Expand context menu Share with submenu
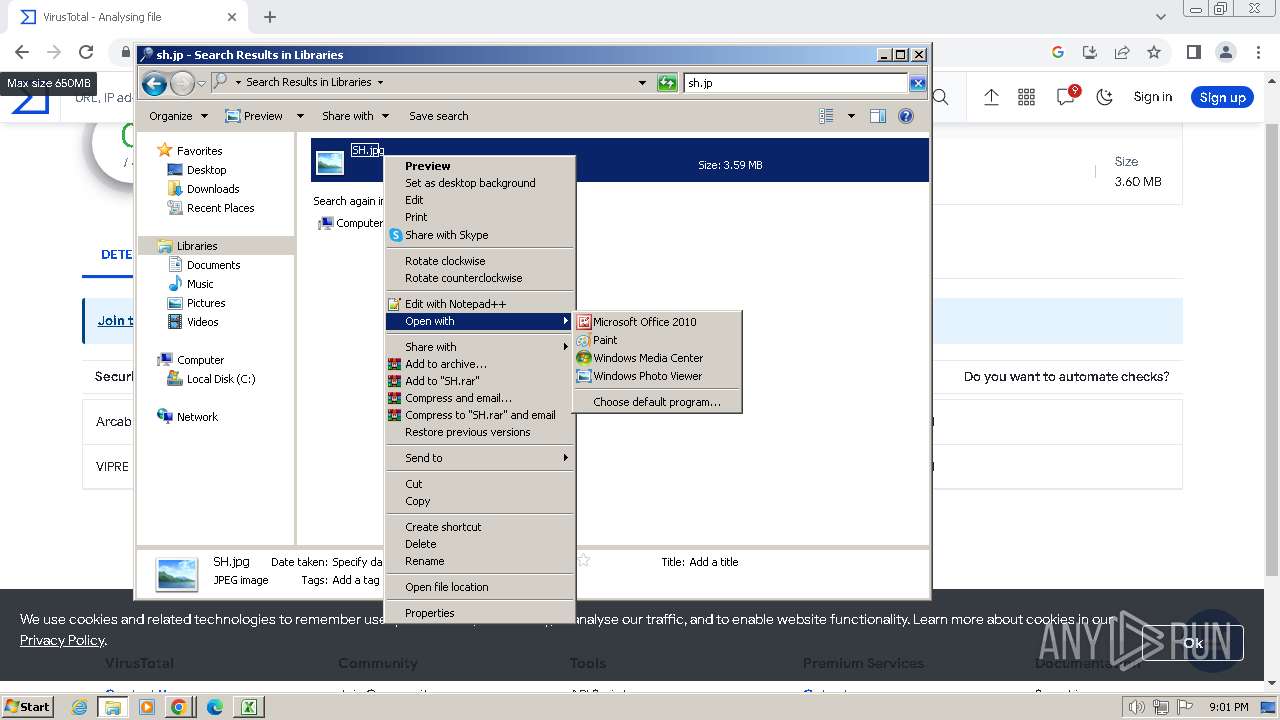The image size is (1280, 720). click(480, 347)
